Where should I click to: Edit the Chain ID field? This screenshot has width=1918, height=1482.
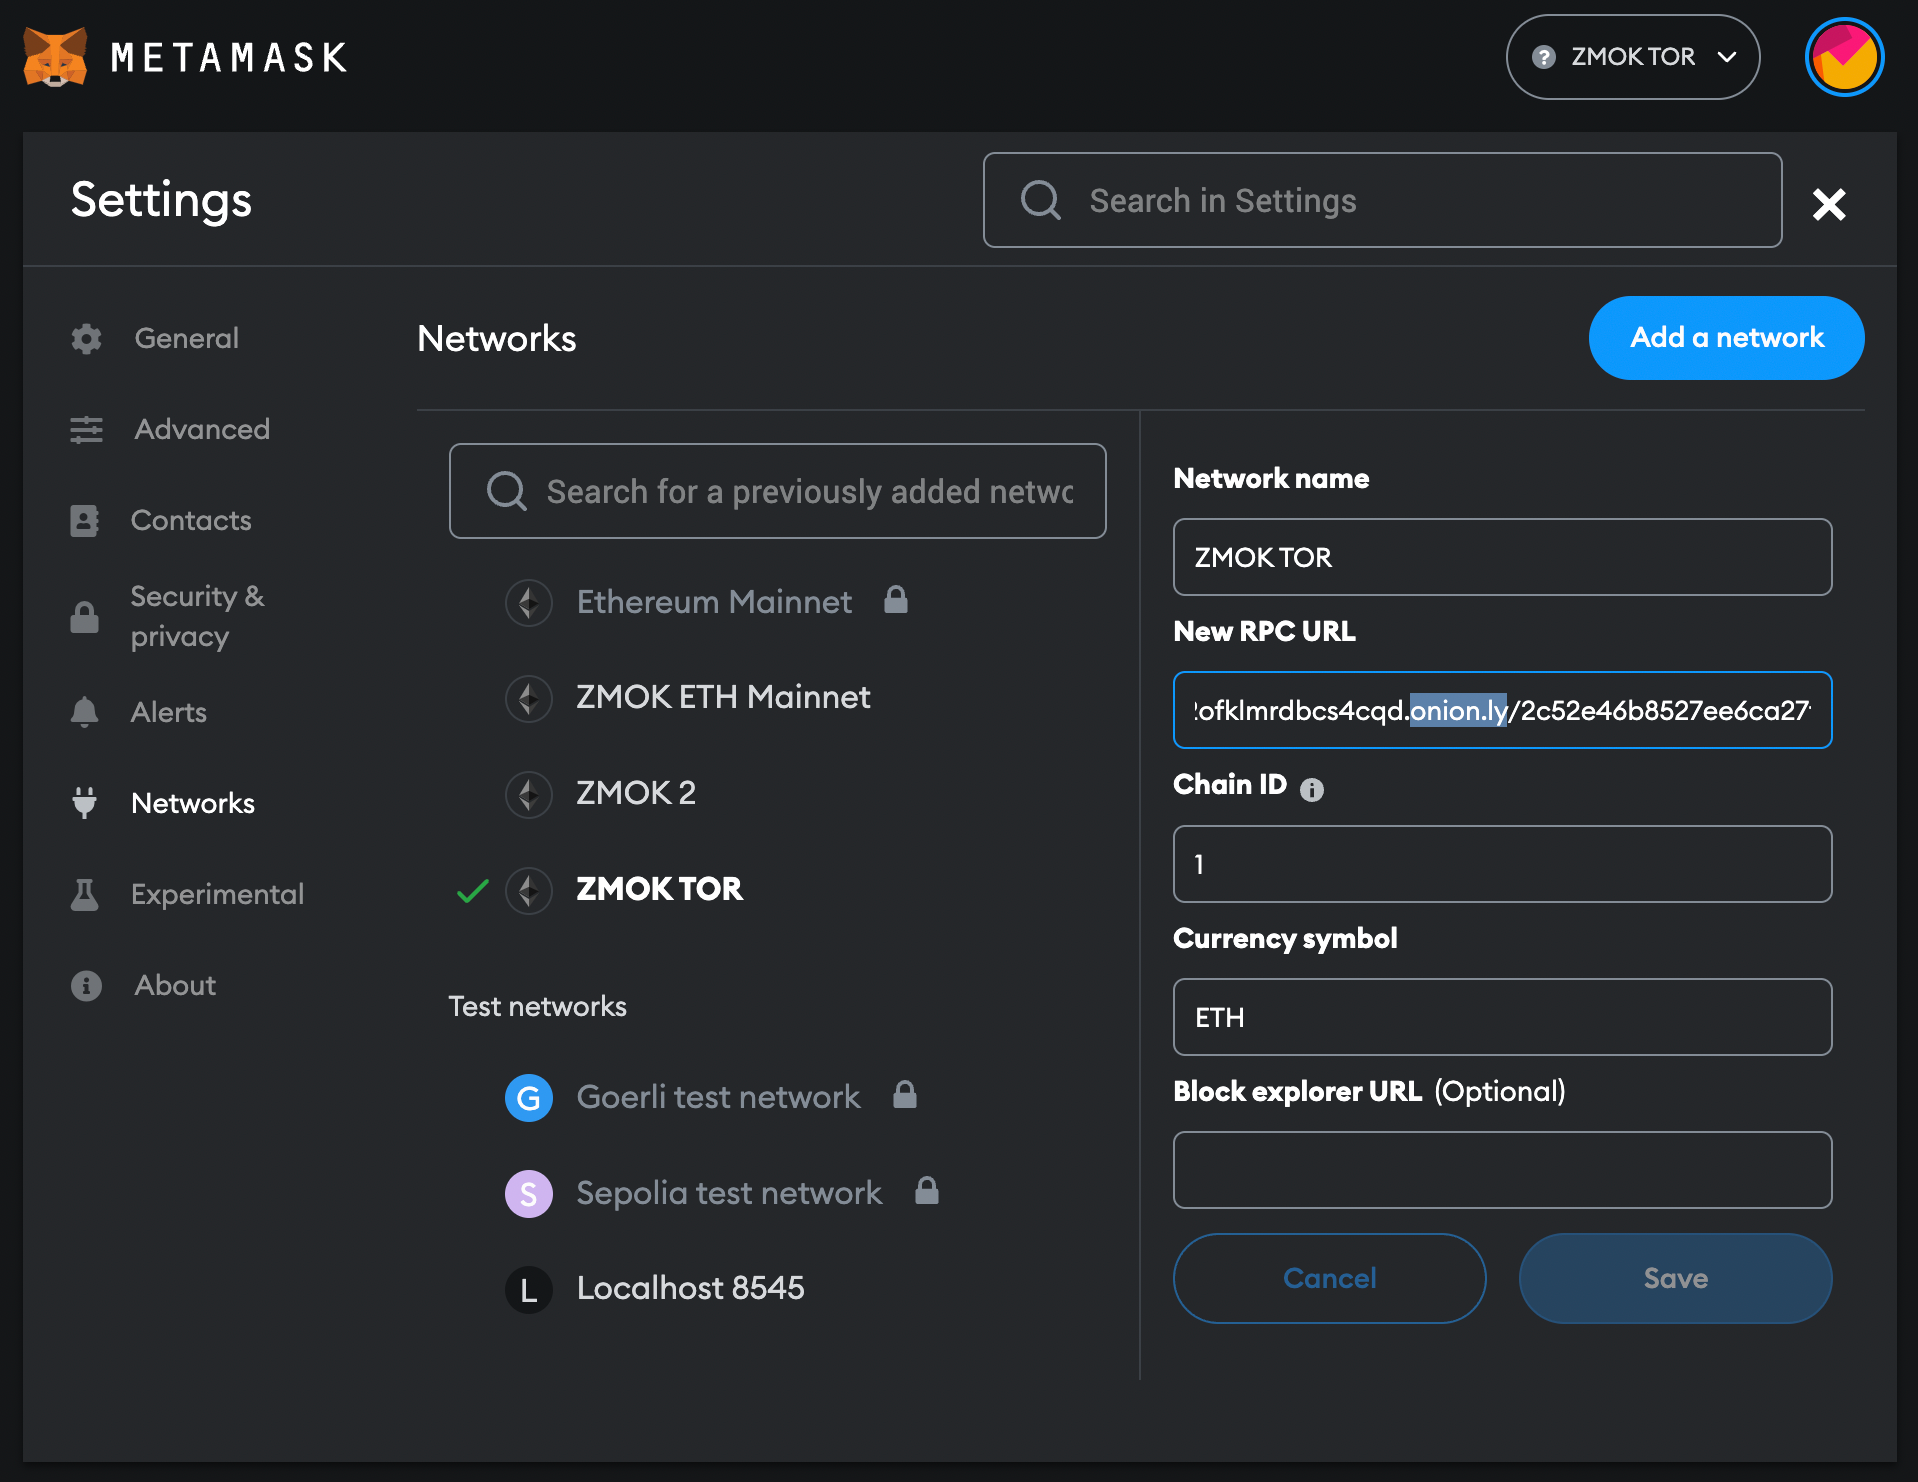1502,864
